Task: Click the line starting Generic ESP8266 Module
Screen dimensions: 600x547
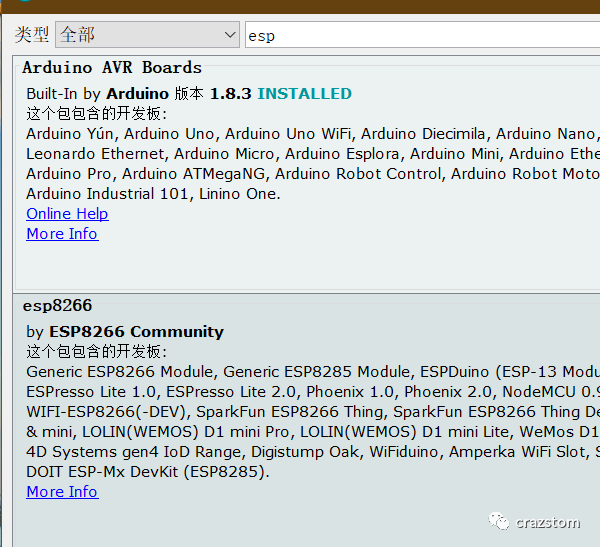Action: pos(313,372)
